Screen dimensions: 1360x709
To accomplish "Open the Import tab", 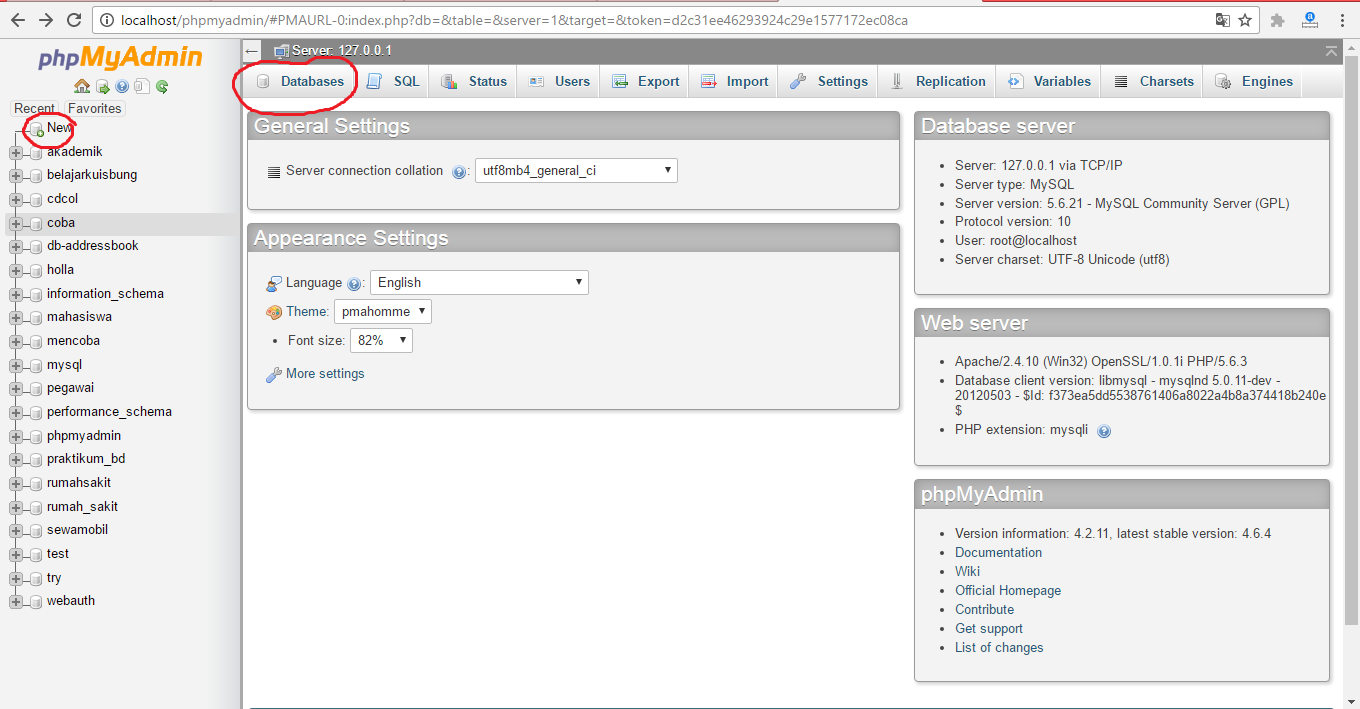I will (734, 82).
